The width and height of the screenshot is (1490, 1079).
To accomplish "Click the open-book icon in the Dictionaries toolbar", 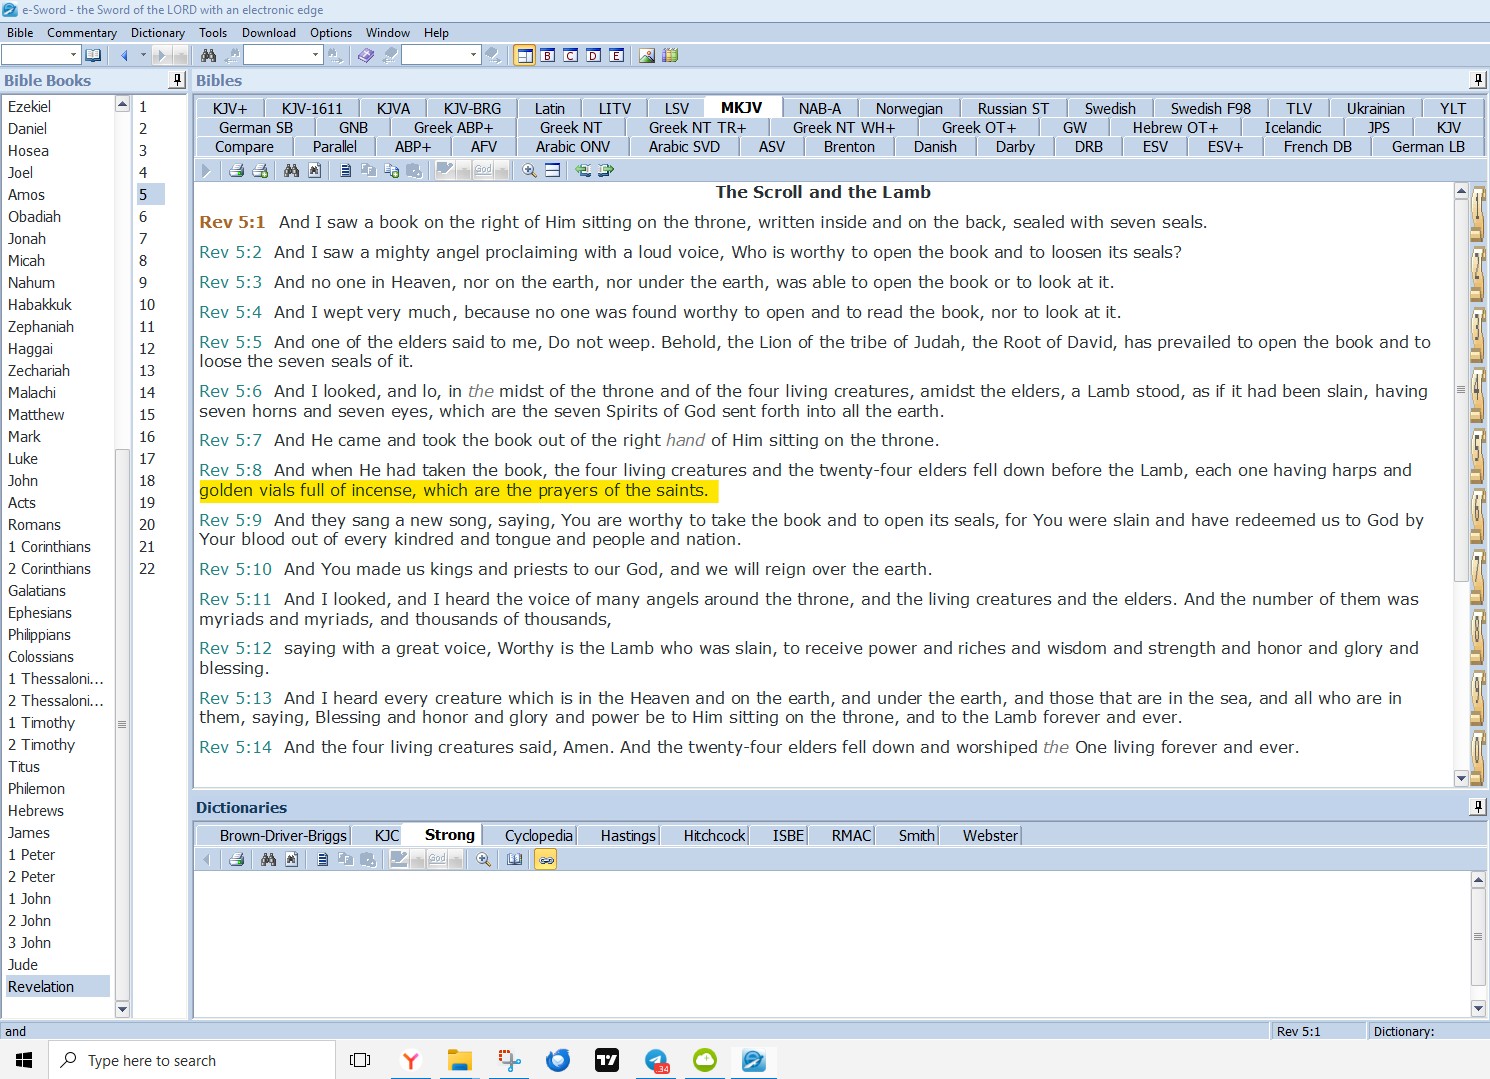I will (x=515, y=859).
